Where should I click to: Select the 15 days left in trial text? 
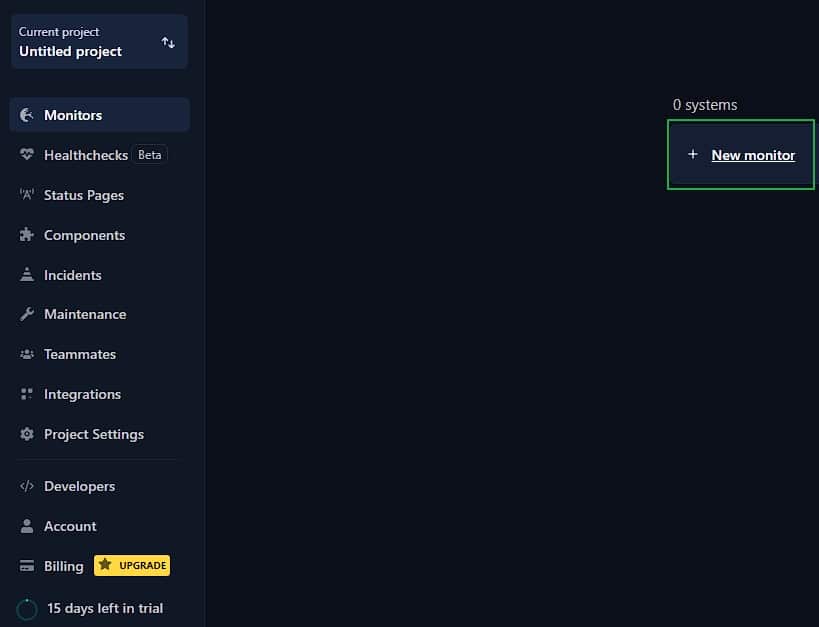point(105,608)
